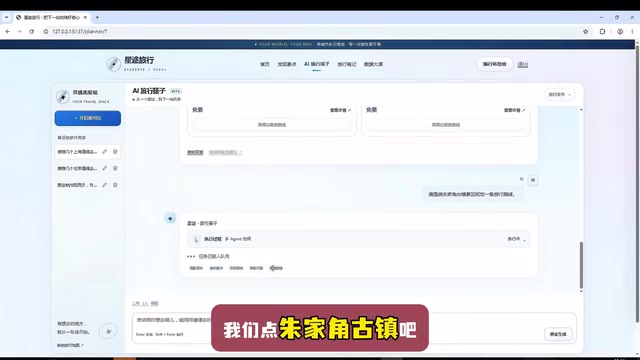The width and height of the screenshot is (640, 360).
Task: Reload the page in the browser
Action: (31, 31)
